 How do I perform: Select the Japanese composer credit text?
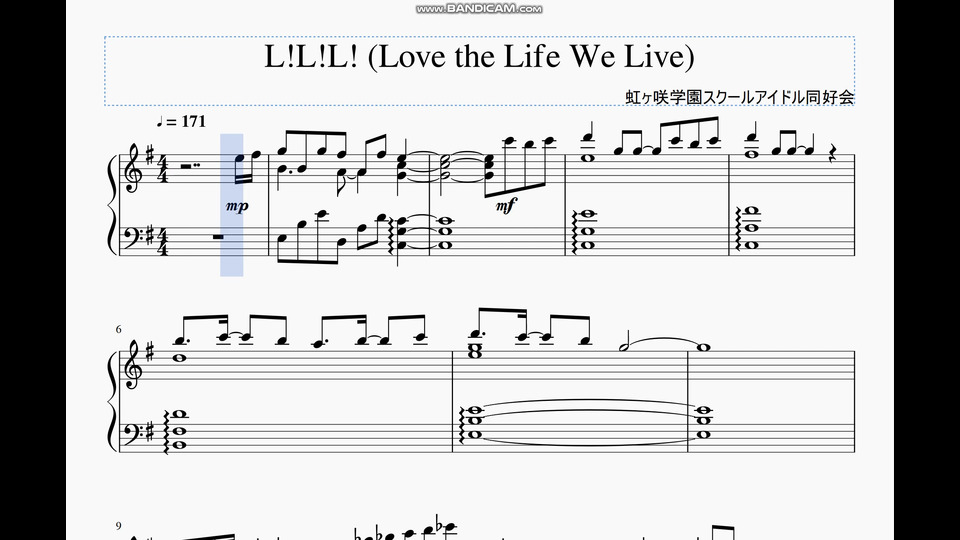(x=740, y=97)
